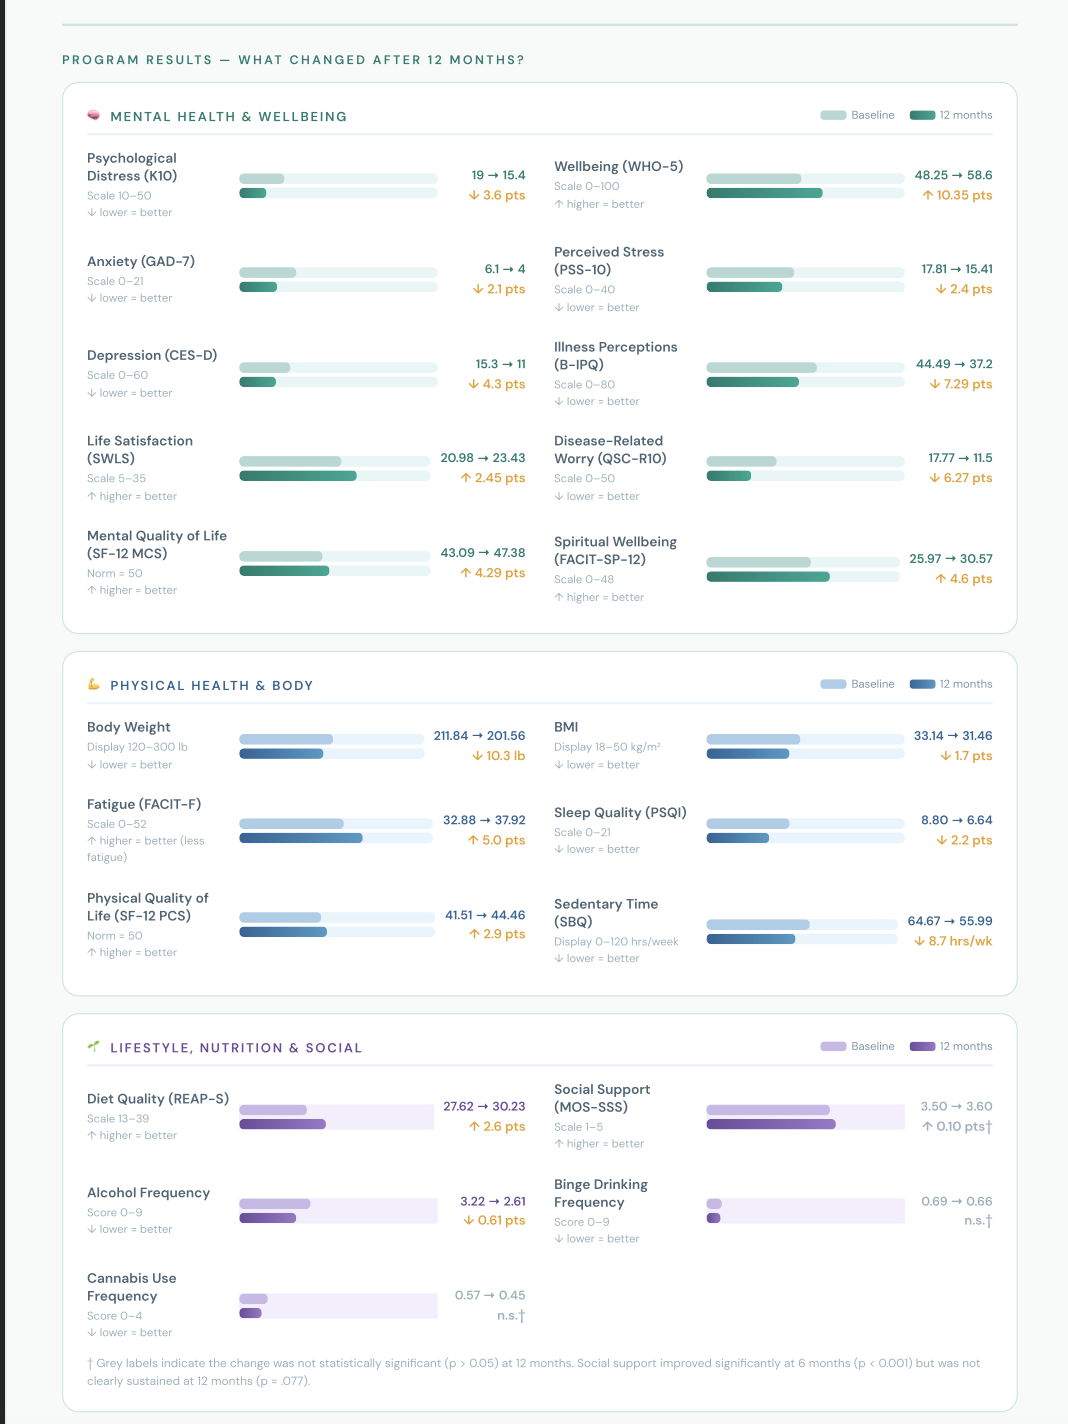
Task: Click the Sedentary Time 8.7 hrs/wk decrease value
Action: tap(953, 941)
